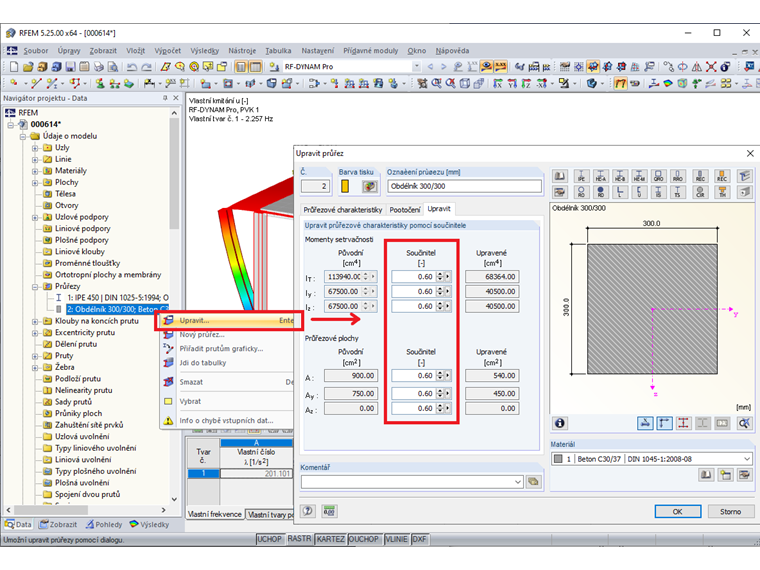Click the Storno button
Image resolution: width=760 pixels, height=570 pixels.
coord(730,511)
